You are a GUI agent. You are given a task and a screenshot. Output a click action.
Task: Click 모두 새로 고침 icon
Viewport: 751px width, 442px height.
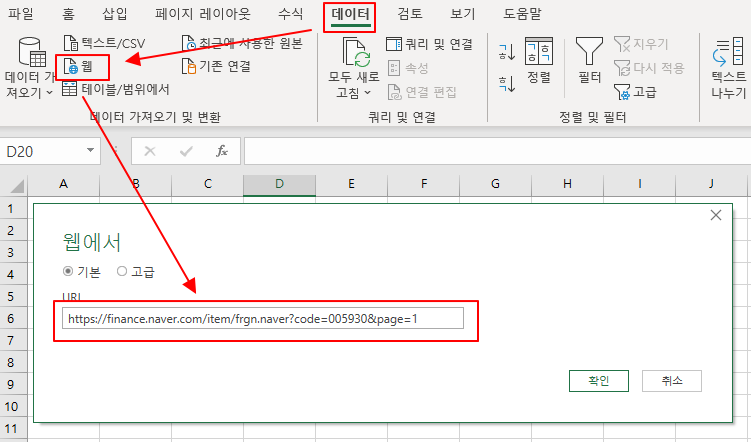[x=356, y=53]
